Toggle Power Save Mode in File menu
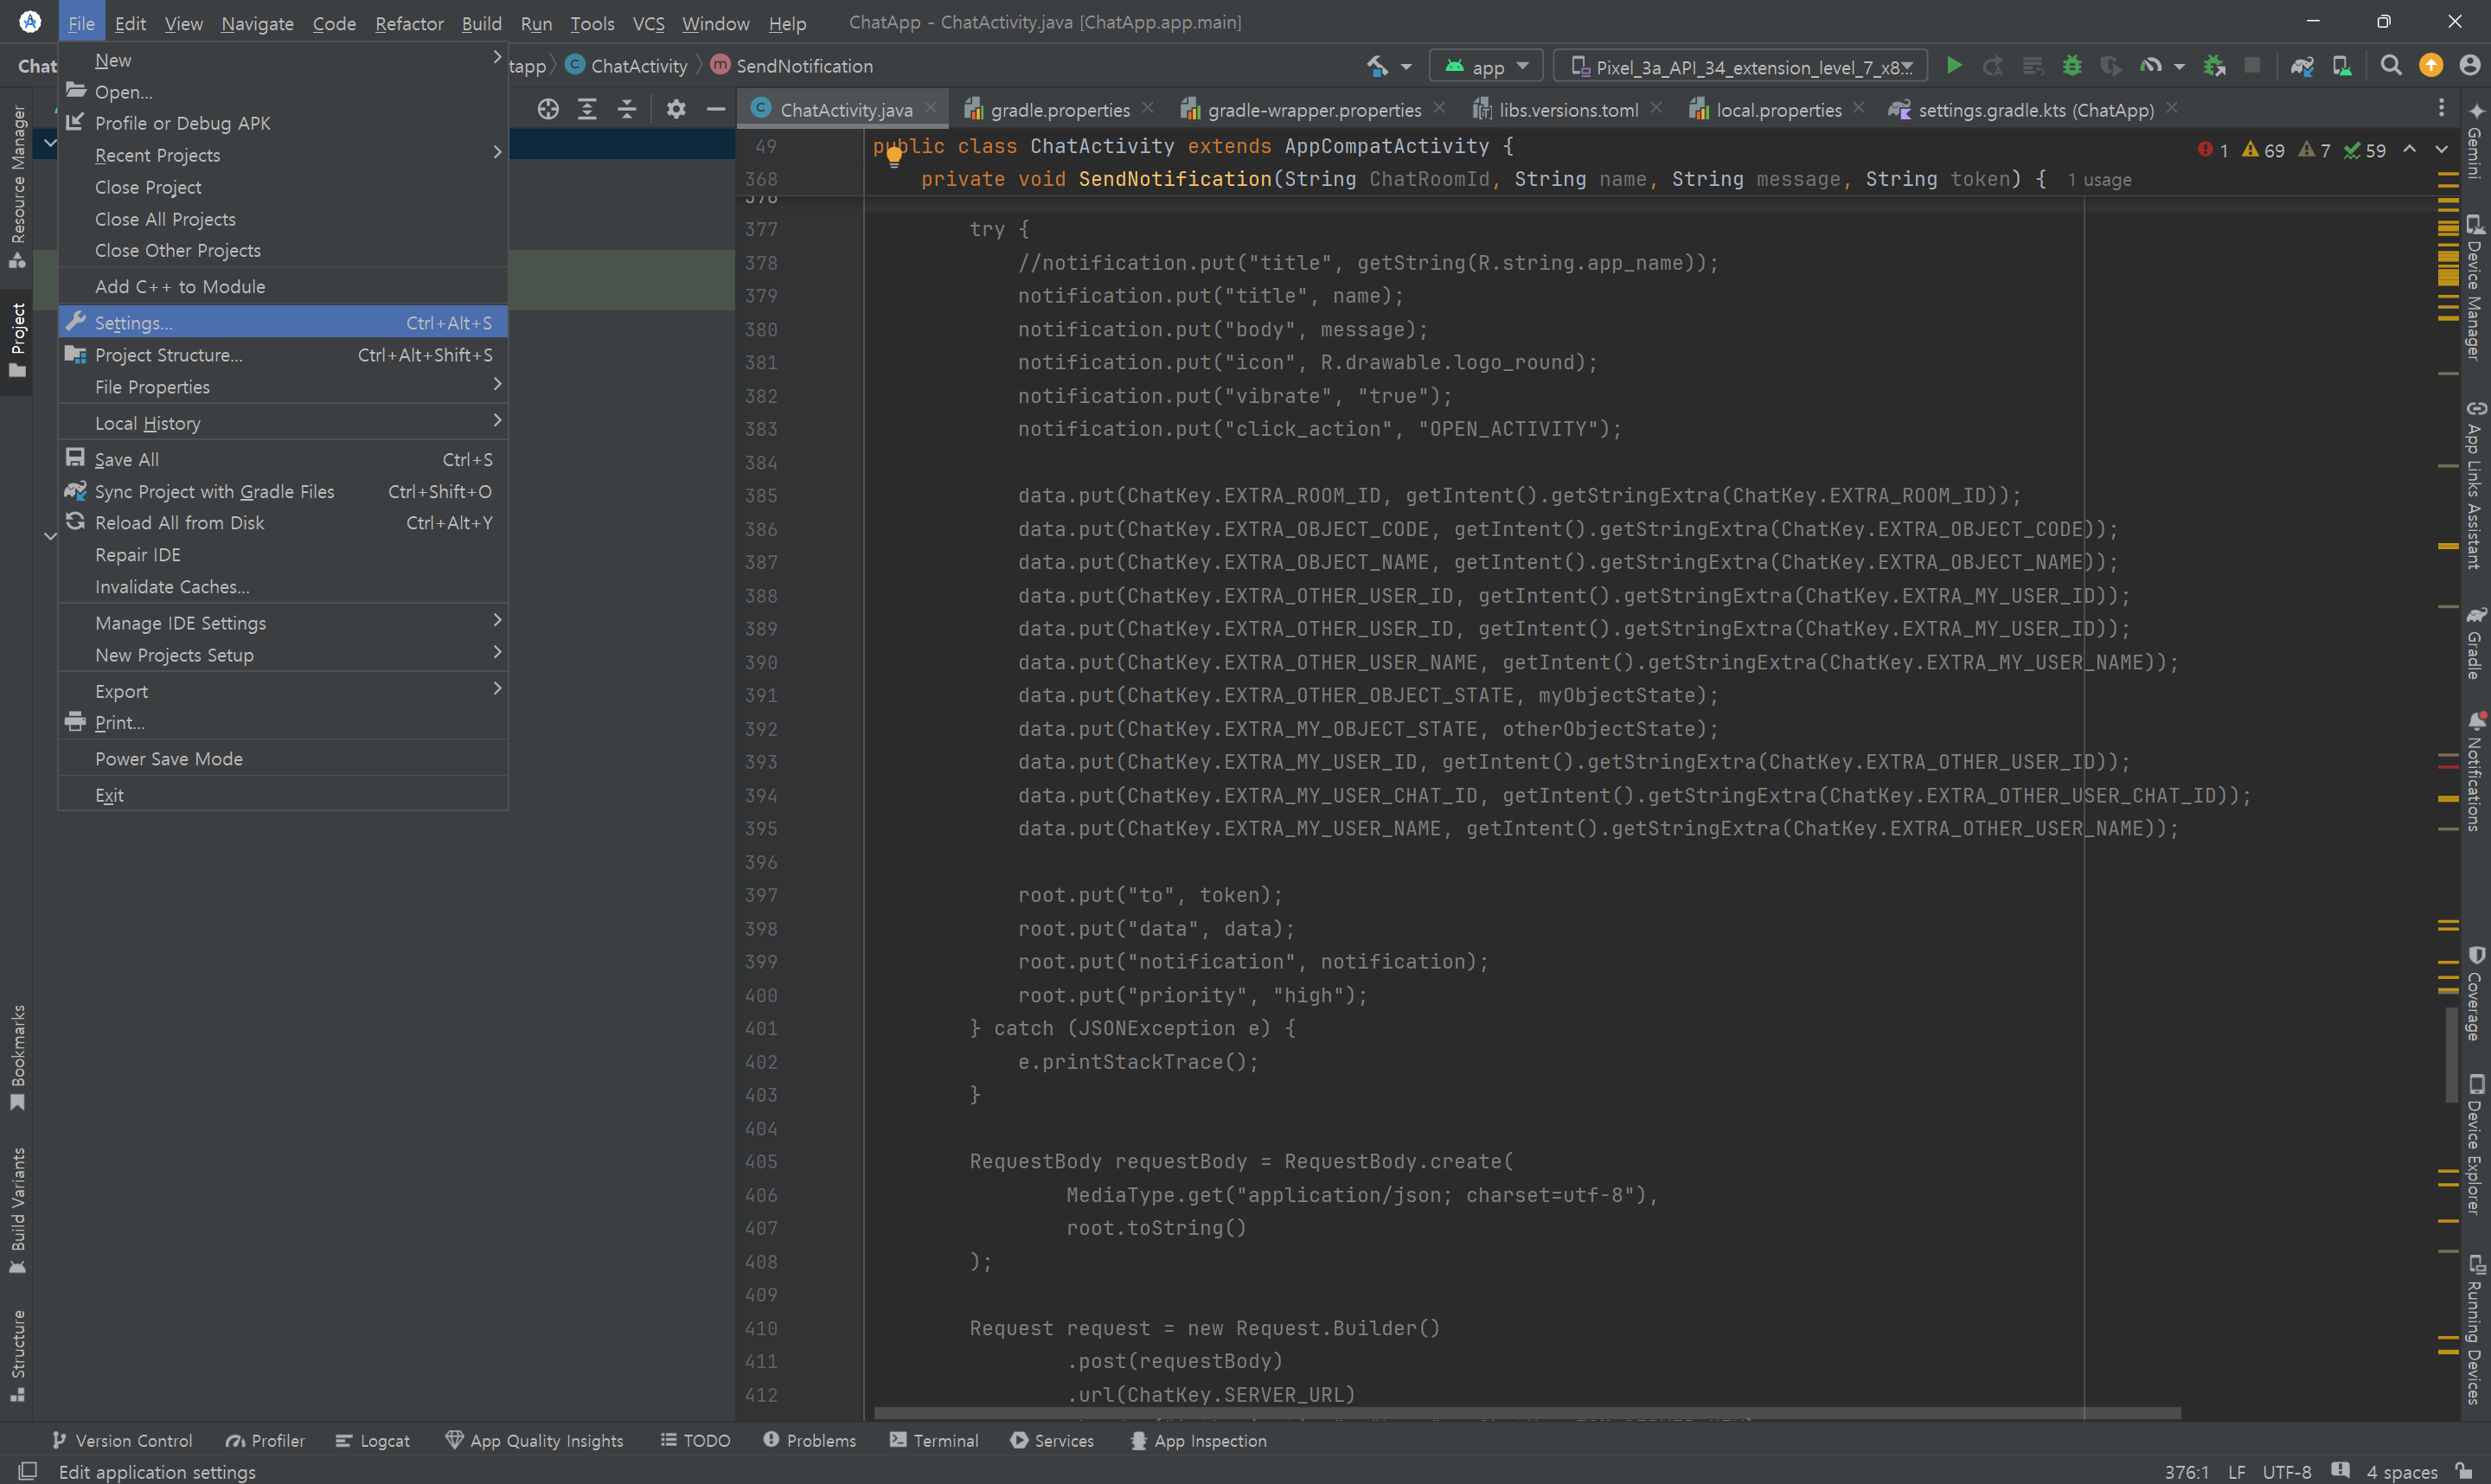This screenshot has height=1484, width=2491. 169,759
